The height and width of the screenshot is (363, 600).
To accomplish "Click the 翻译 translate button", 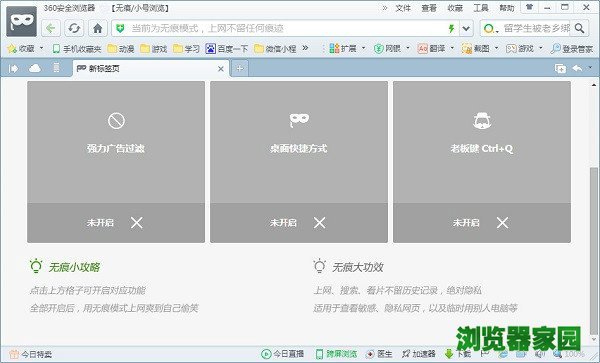I will tap(432, 49).
